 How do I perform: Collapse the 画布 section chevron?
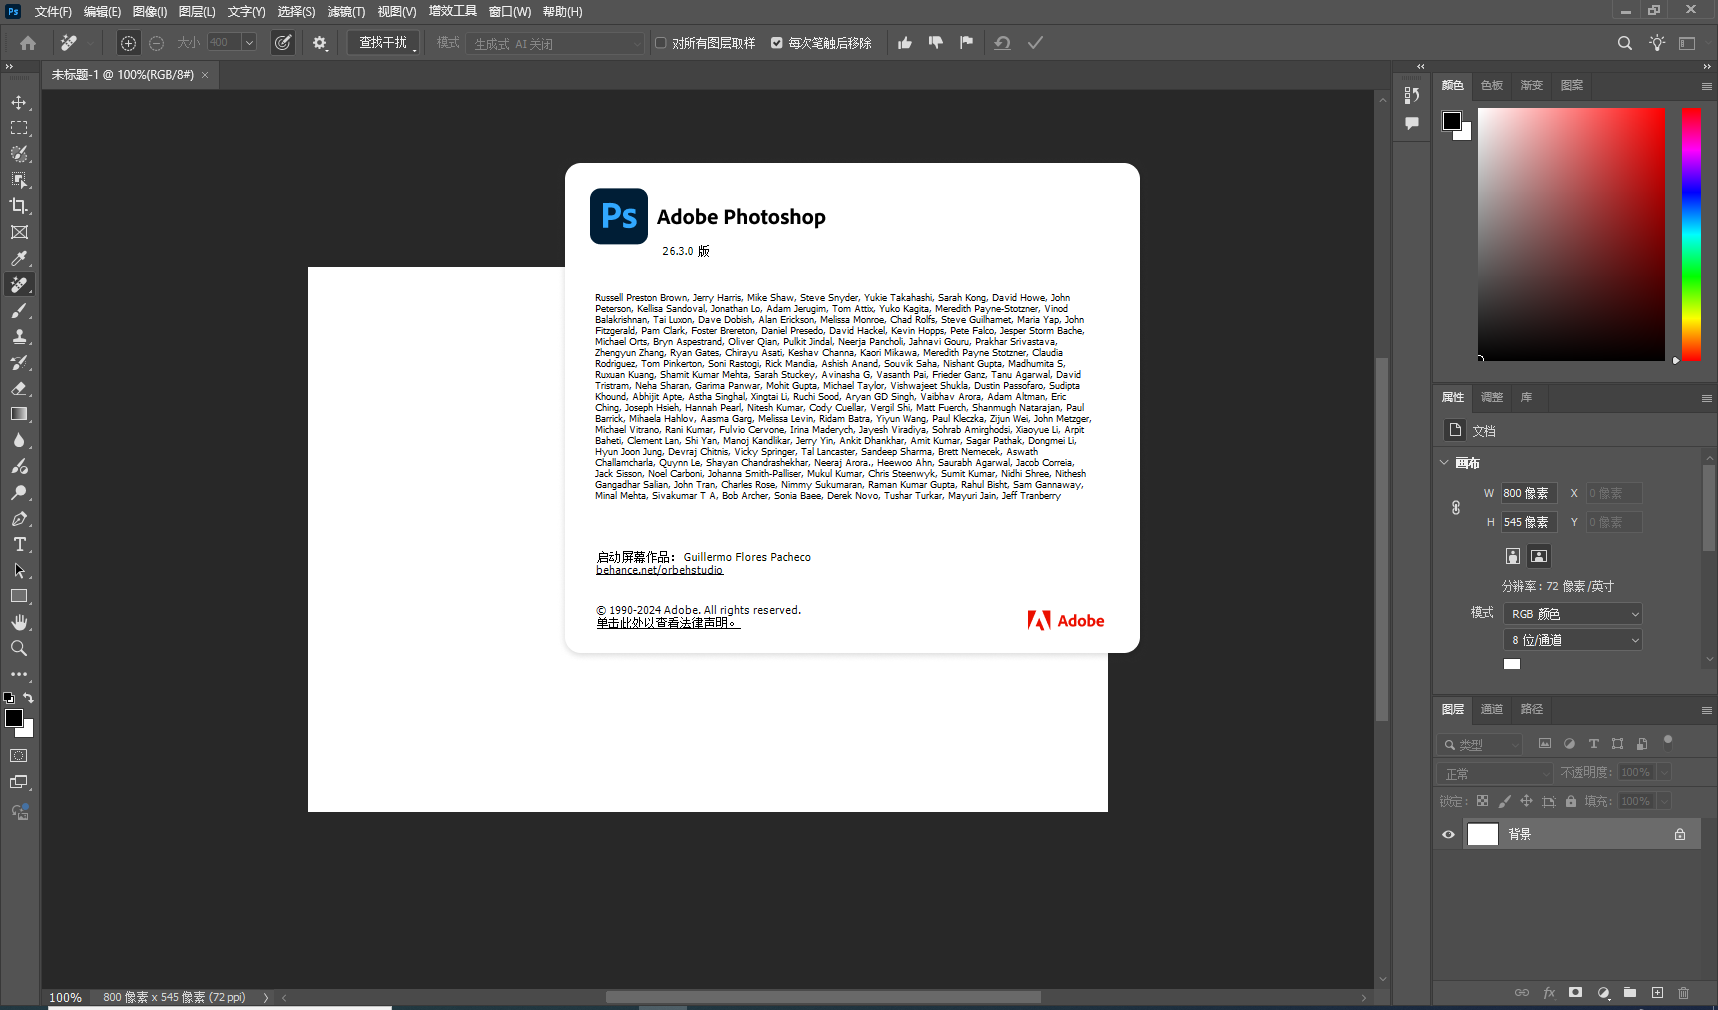[x=1444, y=462]
